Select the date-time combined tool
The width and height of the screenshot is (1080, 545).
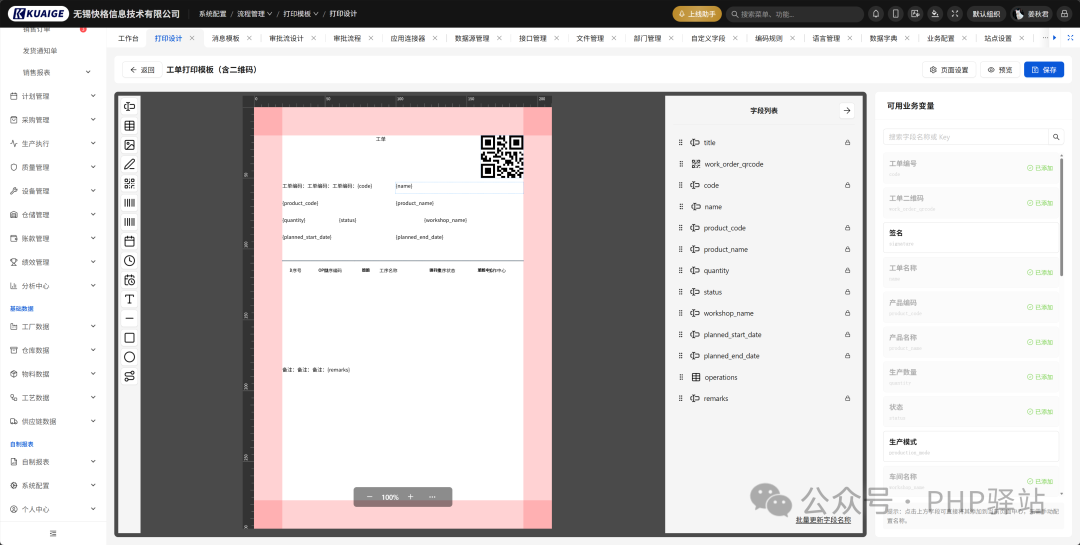129,280
